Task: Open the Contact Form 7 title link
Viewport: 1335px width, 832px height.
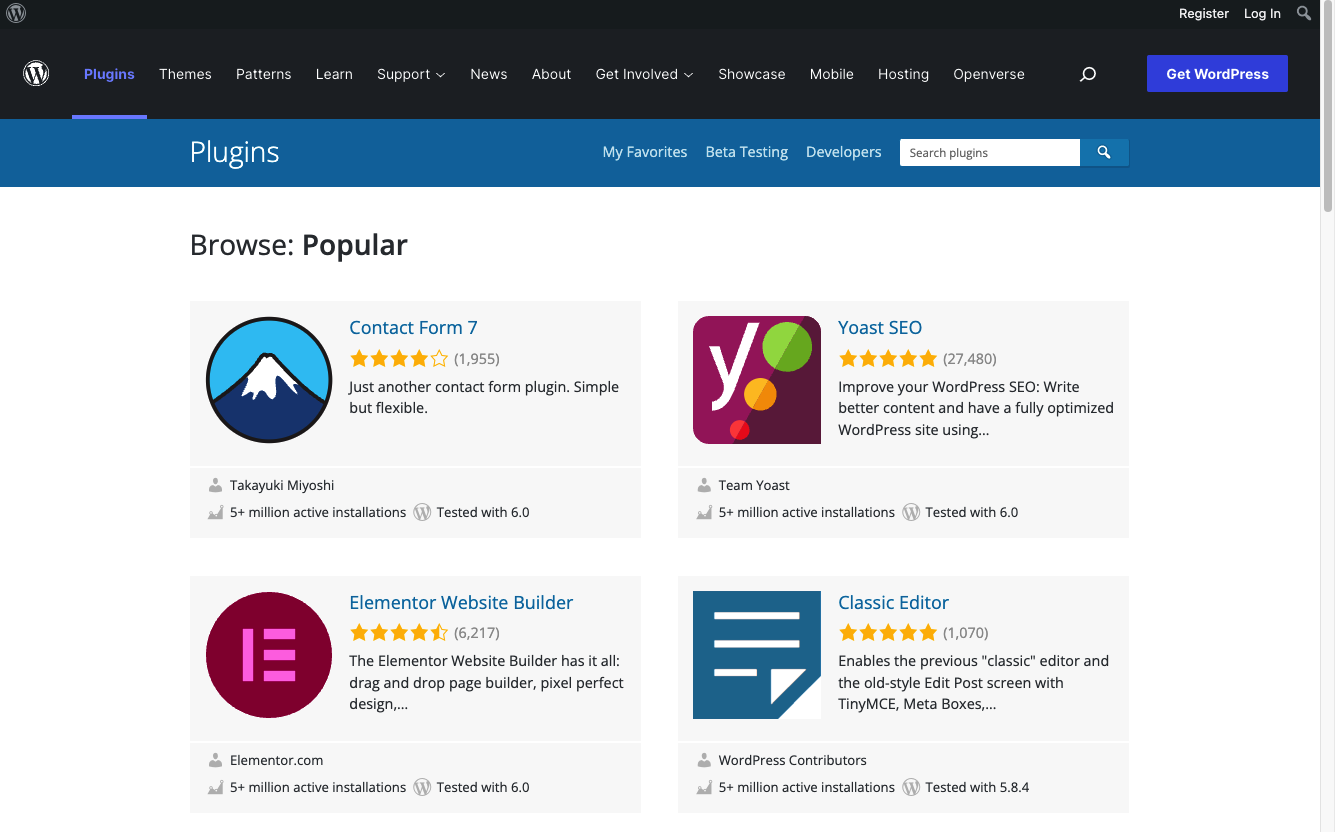Action: (413, 327)
